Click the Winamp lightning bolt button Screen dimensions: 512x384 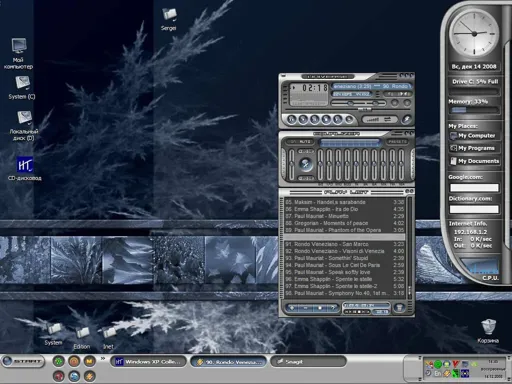tap(406, 119)
